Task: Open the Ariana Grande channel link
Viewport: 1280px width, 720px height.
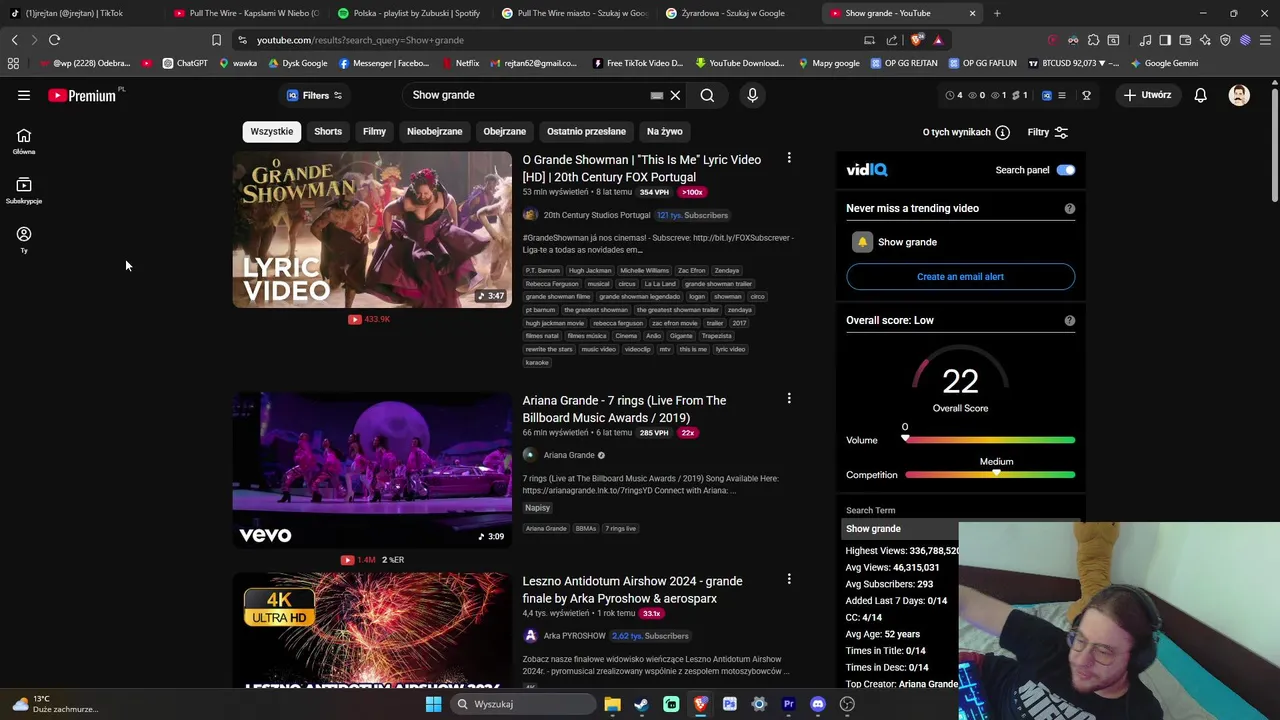Action: (x=569, y=455)
